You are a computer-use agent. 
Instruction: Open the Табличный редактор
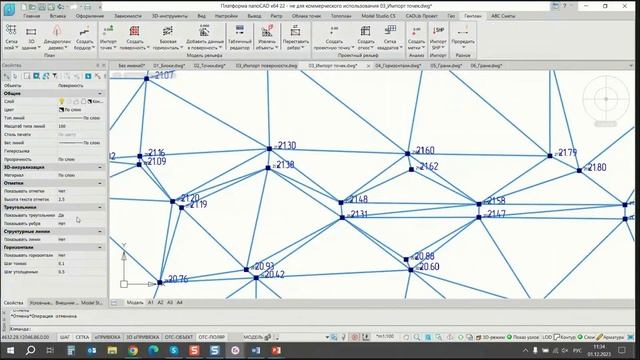[240, 37]
